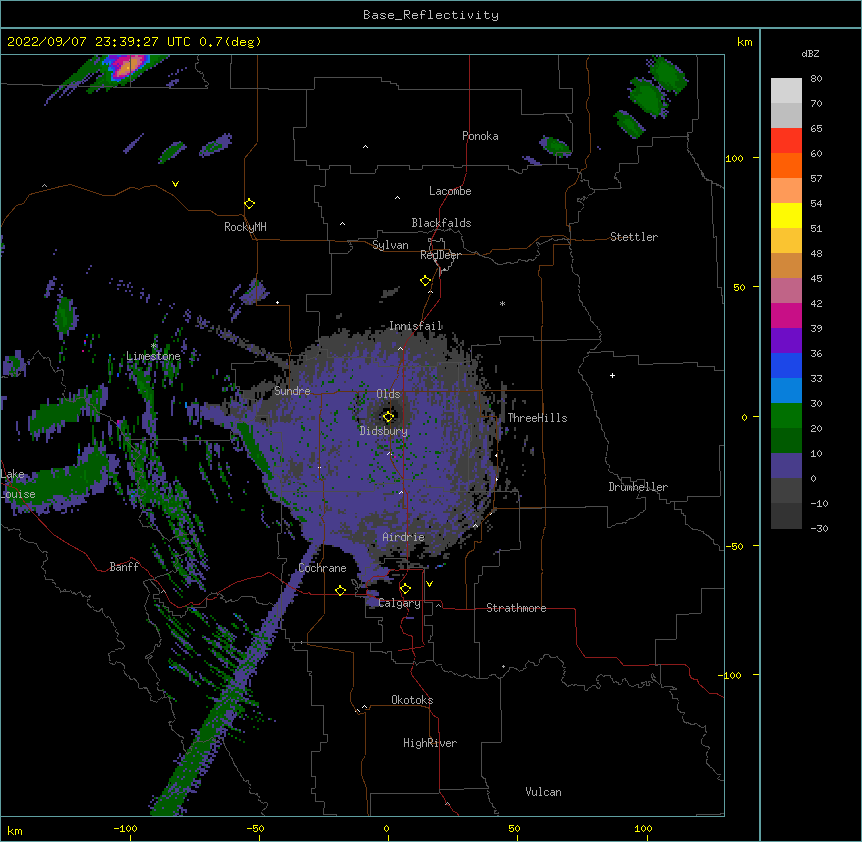The height and width of the screenshot is (842, 862).
Task: Click the Airdrie label
Action: tap(404, 537)
